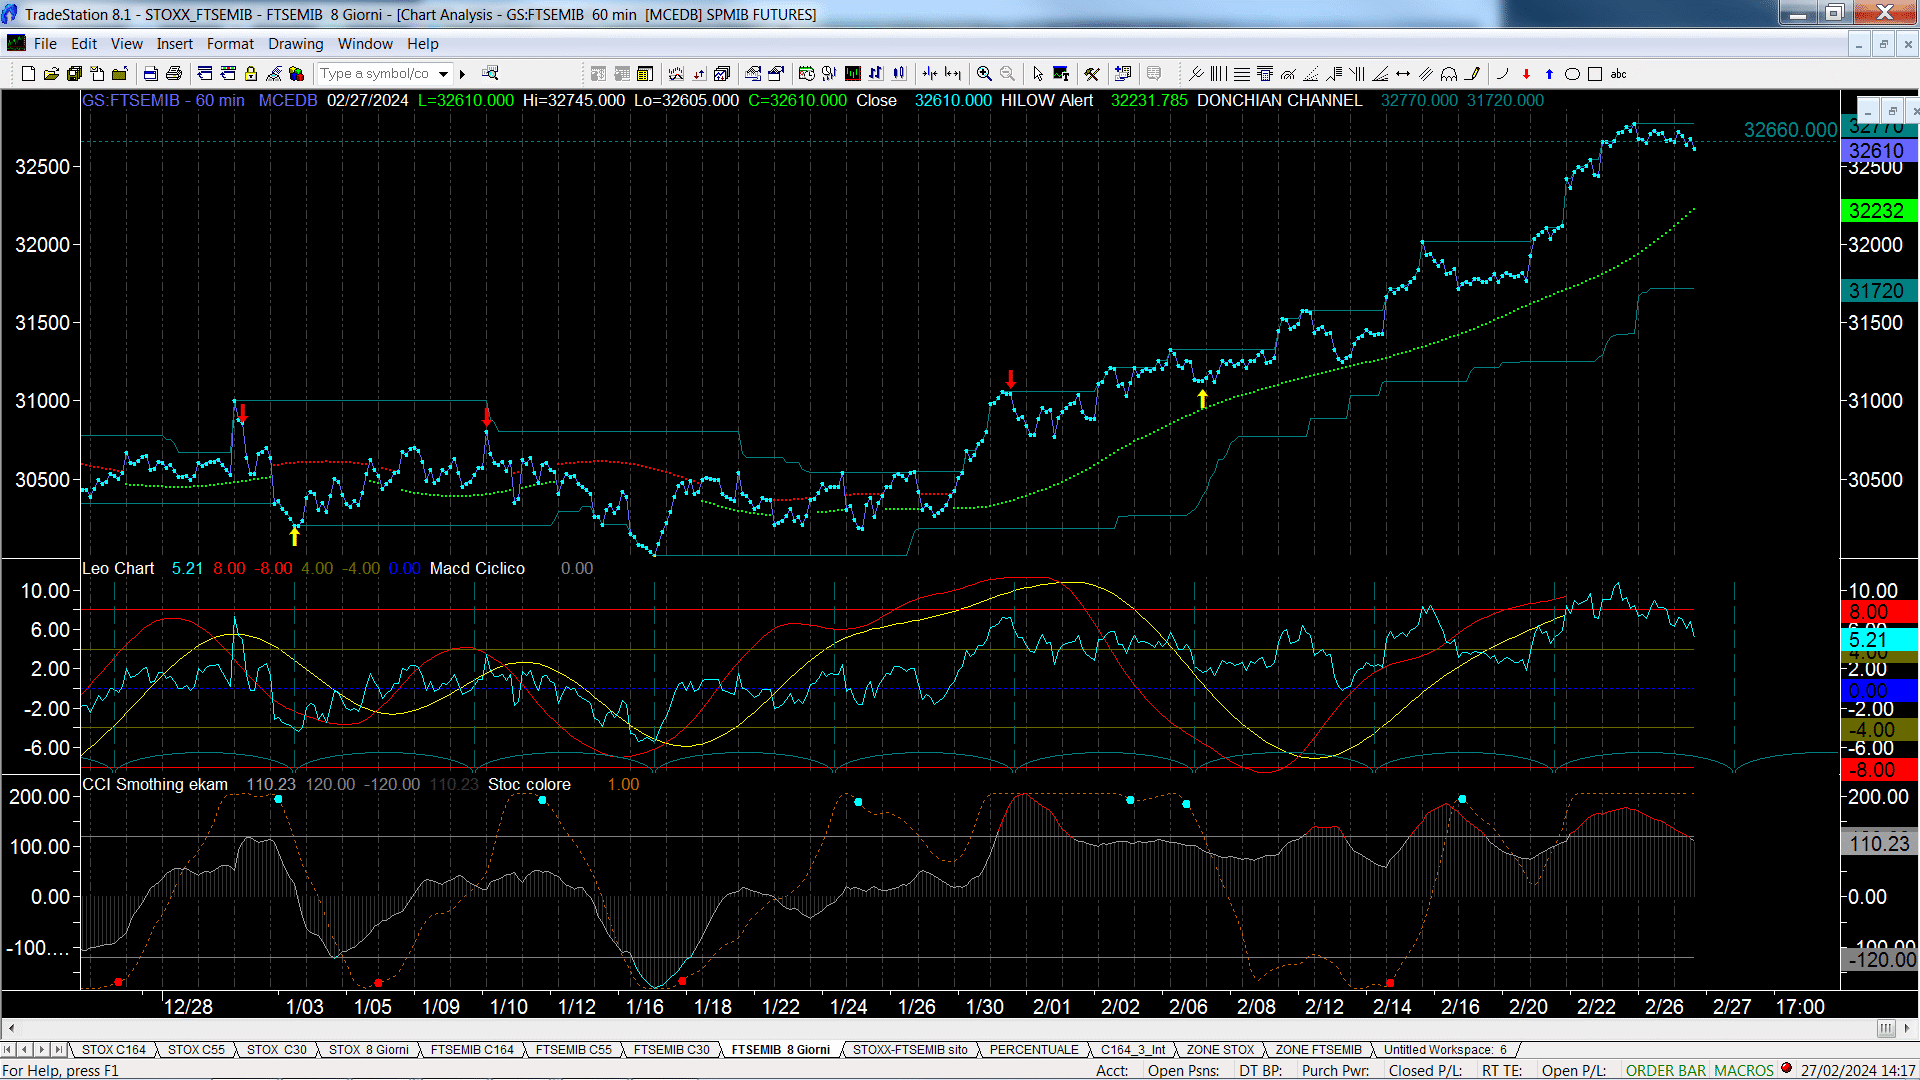The height and width of the screenshot is (1080, 1920).
Task: Switch to the STOXX-FTSEMIB sito tab
Action: (910, 1050)
